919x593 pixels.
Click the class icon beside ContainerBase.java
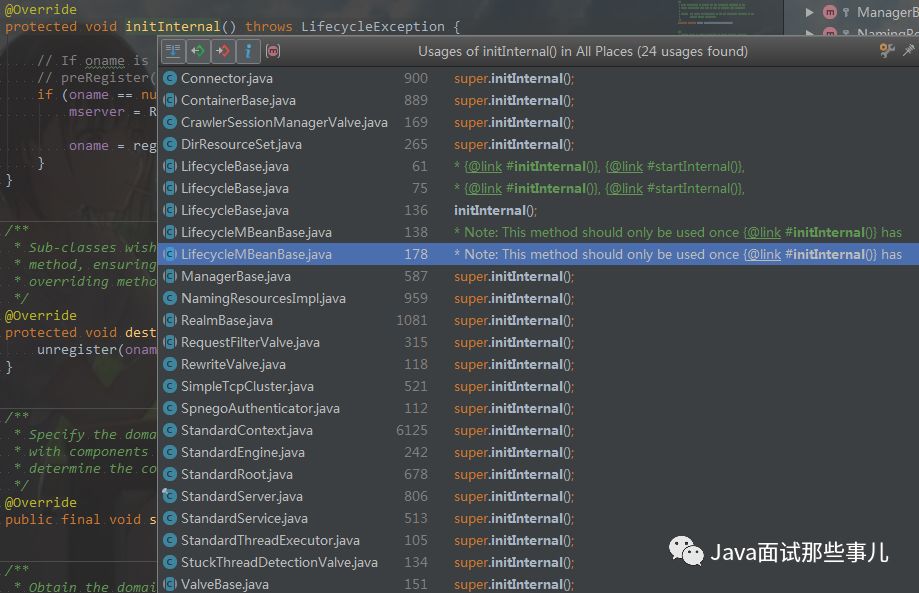tap(170, 100)
